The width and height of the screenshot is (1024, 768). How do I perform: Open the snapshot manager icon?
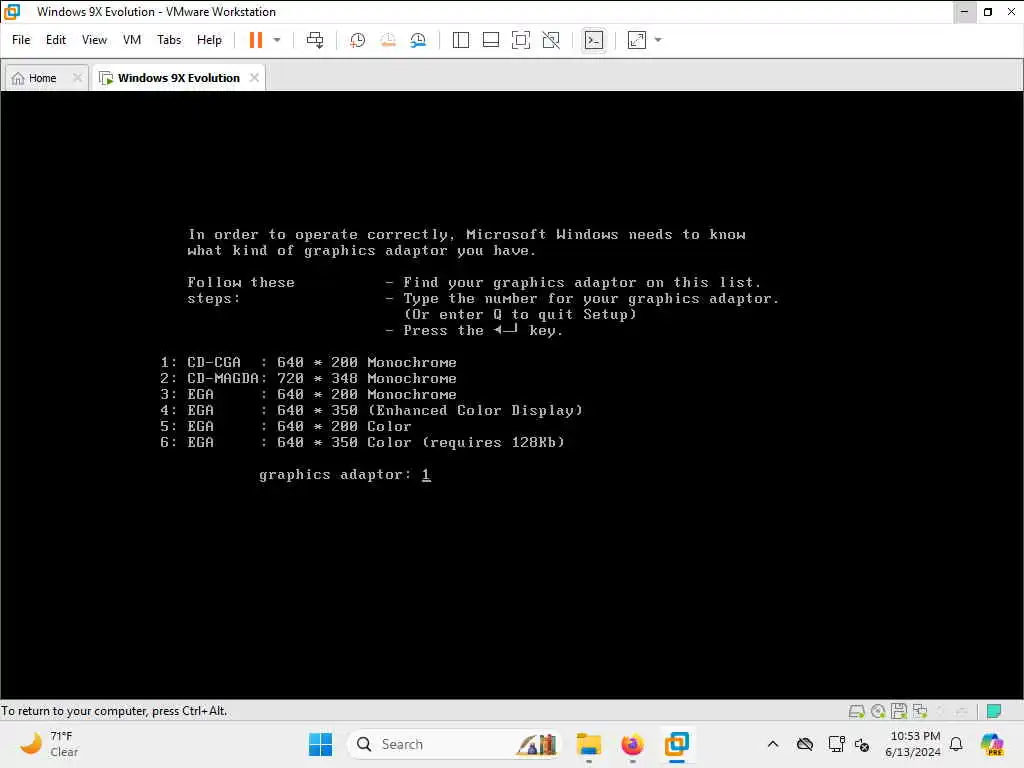(418, 40)
